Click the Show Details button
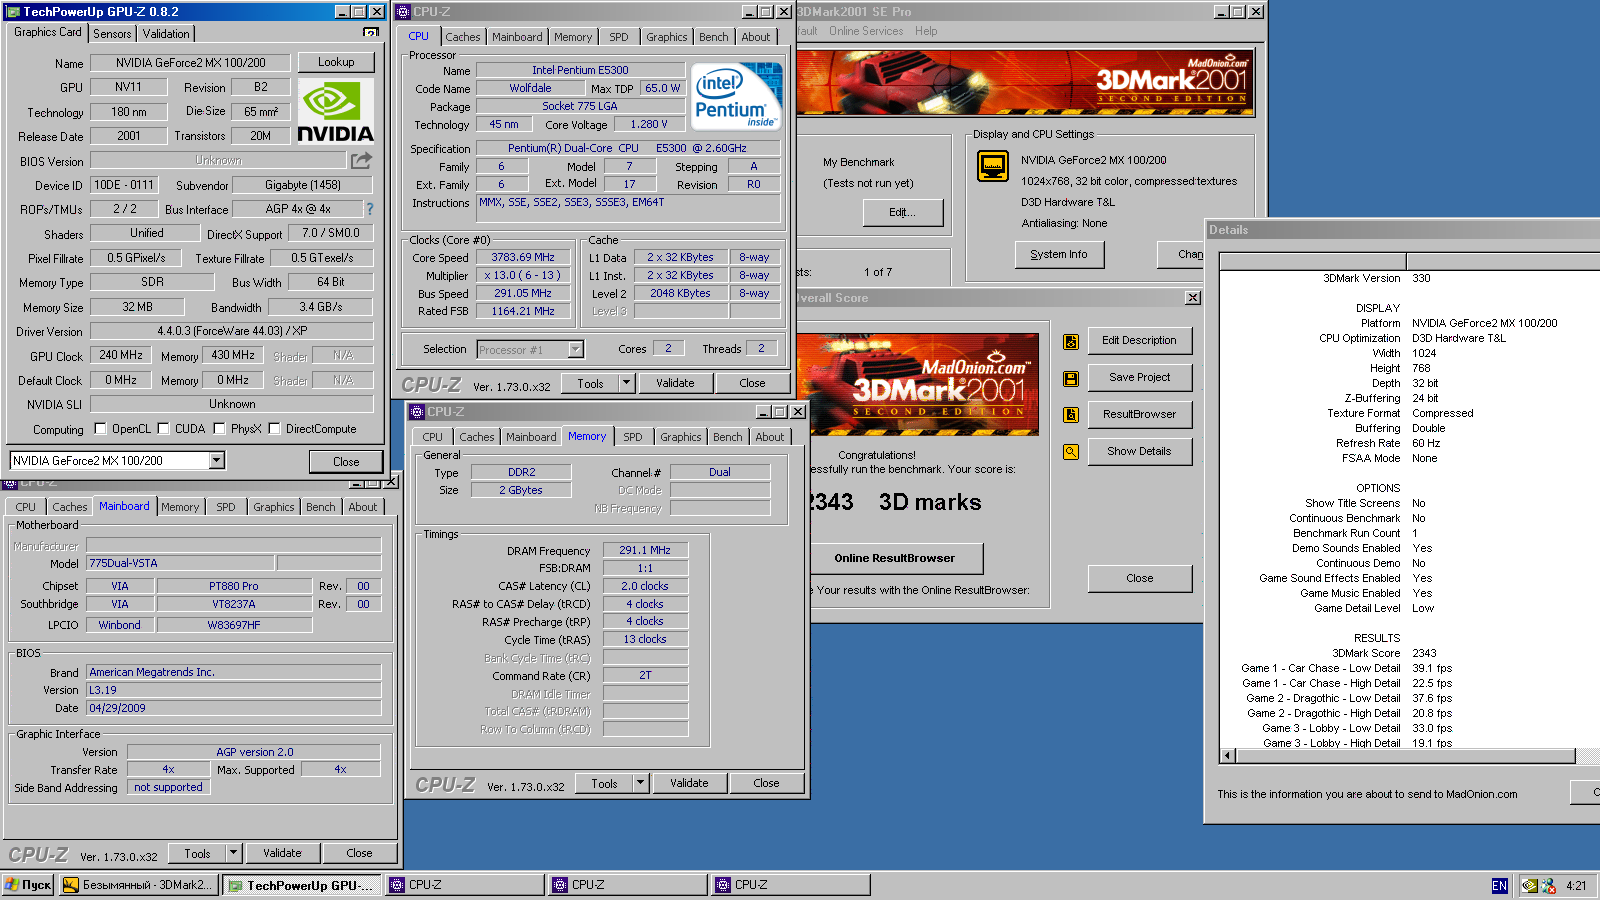 (1140, 452)
